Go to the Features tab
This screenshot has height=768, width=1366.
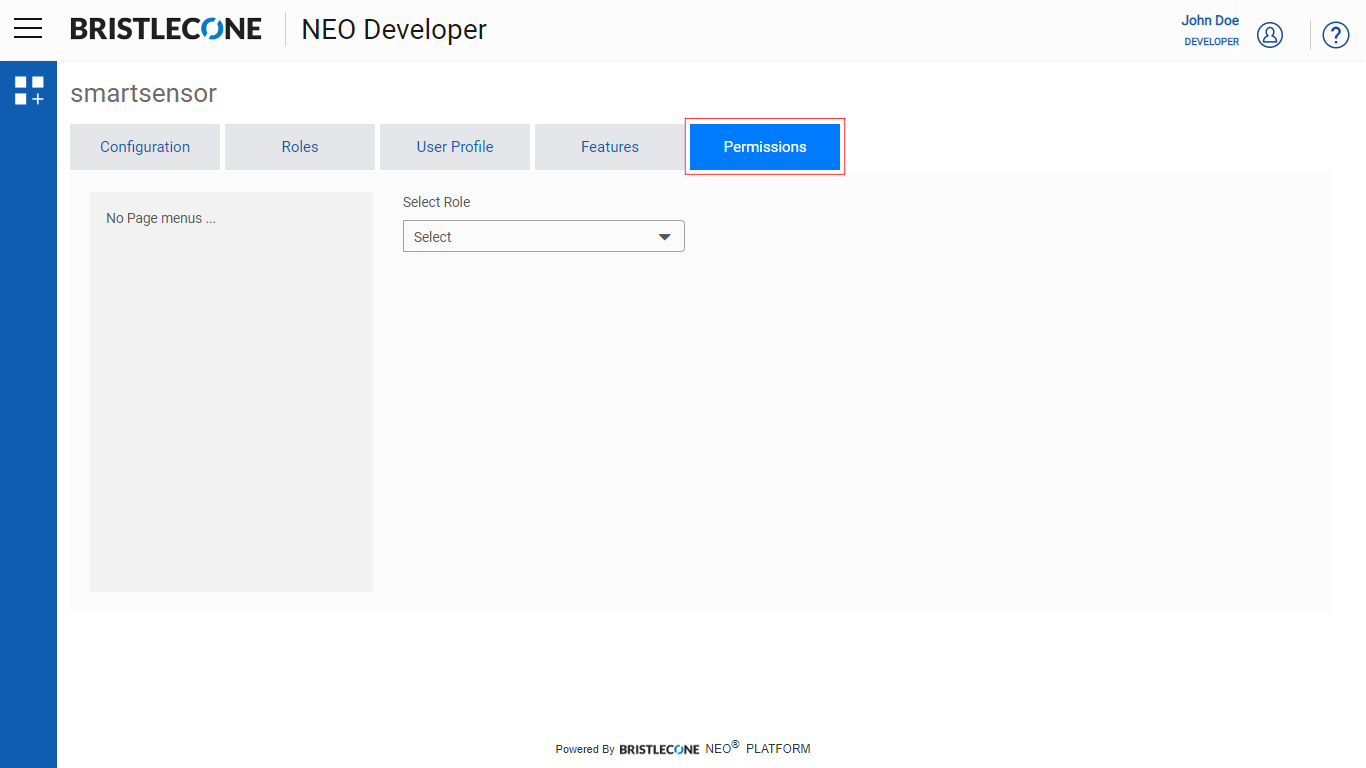[610, 147]
